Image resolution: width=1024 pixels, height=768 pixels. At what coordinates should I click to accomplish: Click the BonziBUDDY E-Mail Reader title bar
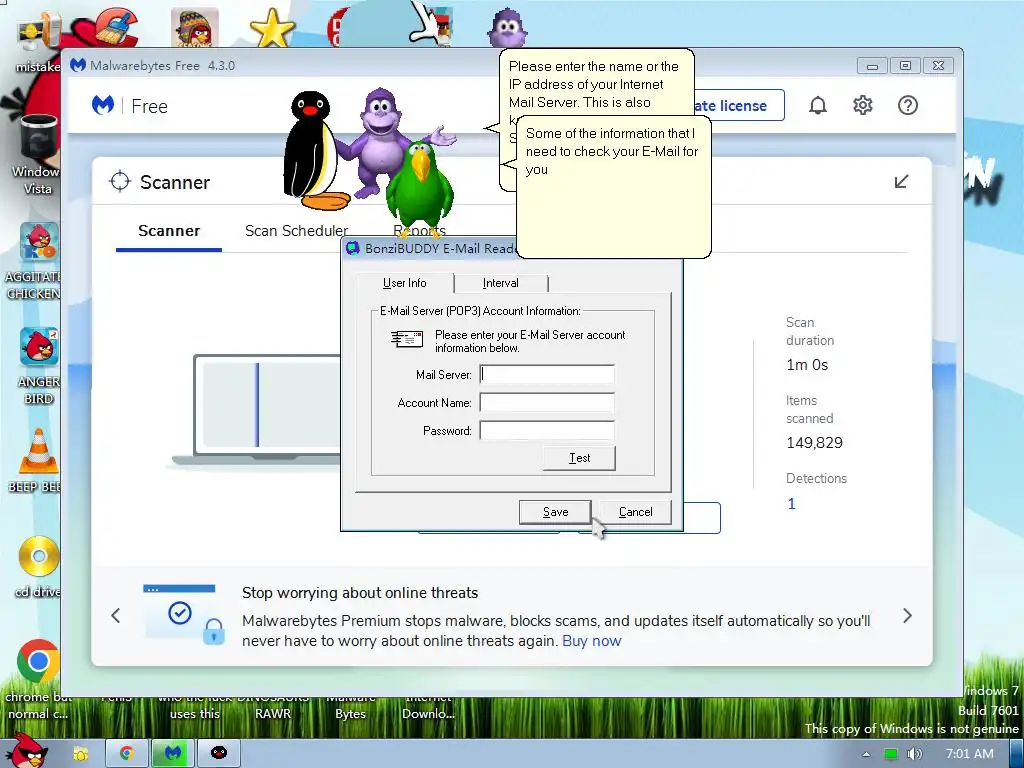[431, 248]
